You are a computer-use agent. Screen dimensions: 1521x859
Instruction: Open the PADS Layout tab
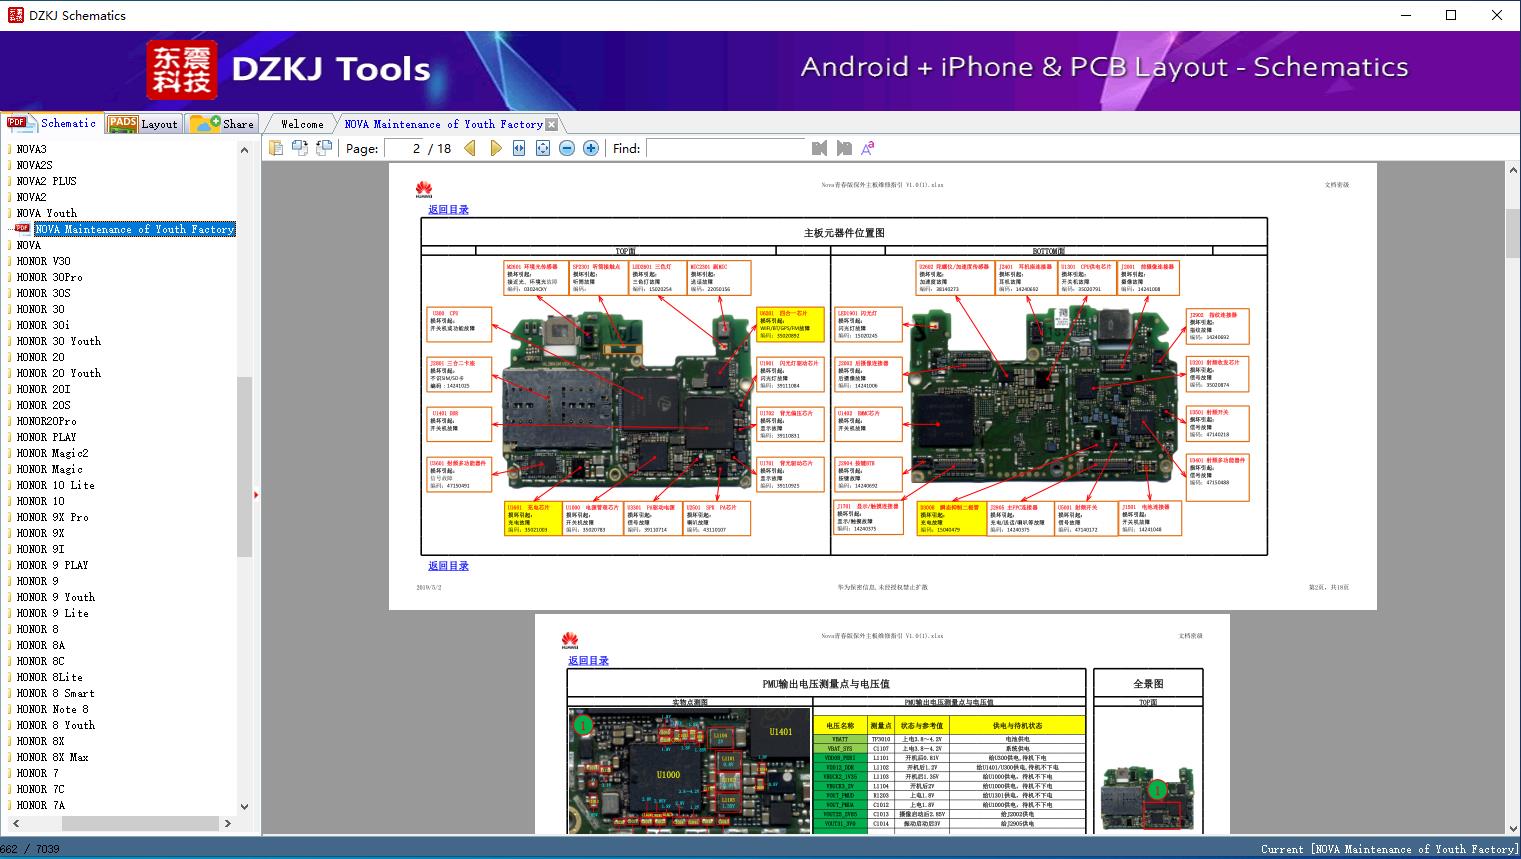coord(143,123)
